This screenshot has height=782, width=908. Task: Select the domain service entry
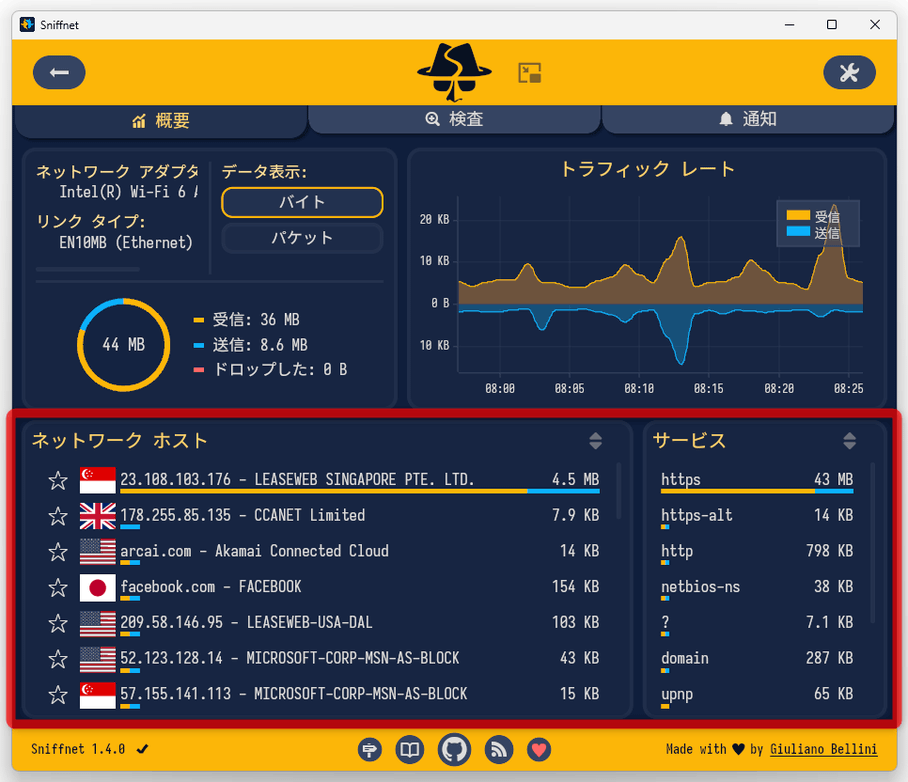click(757, 660)
